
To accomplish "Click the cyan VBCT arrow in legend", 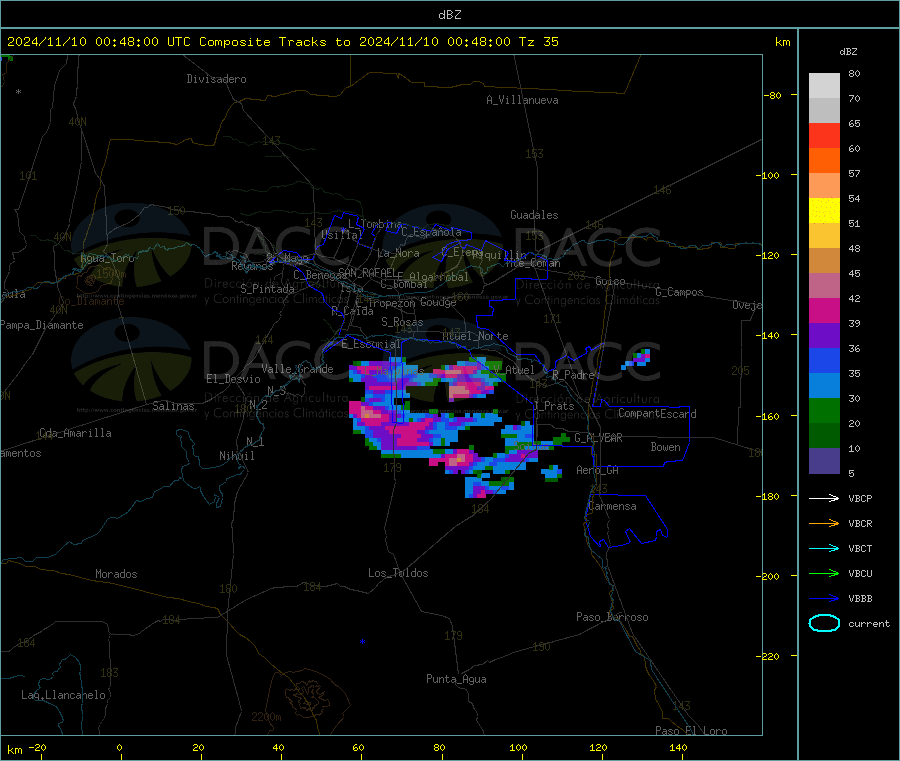I will click(x=824, y=548).
